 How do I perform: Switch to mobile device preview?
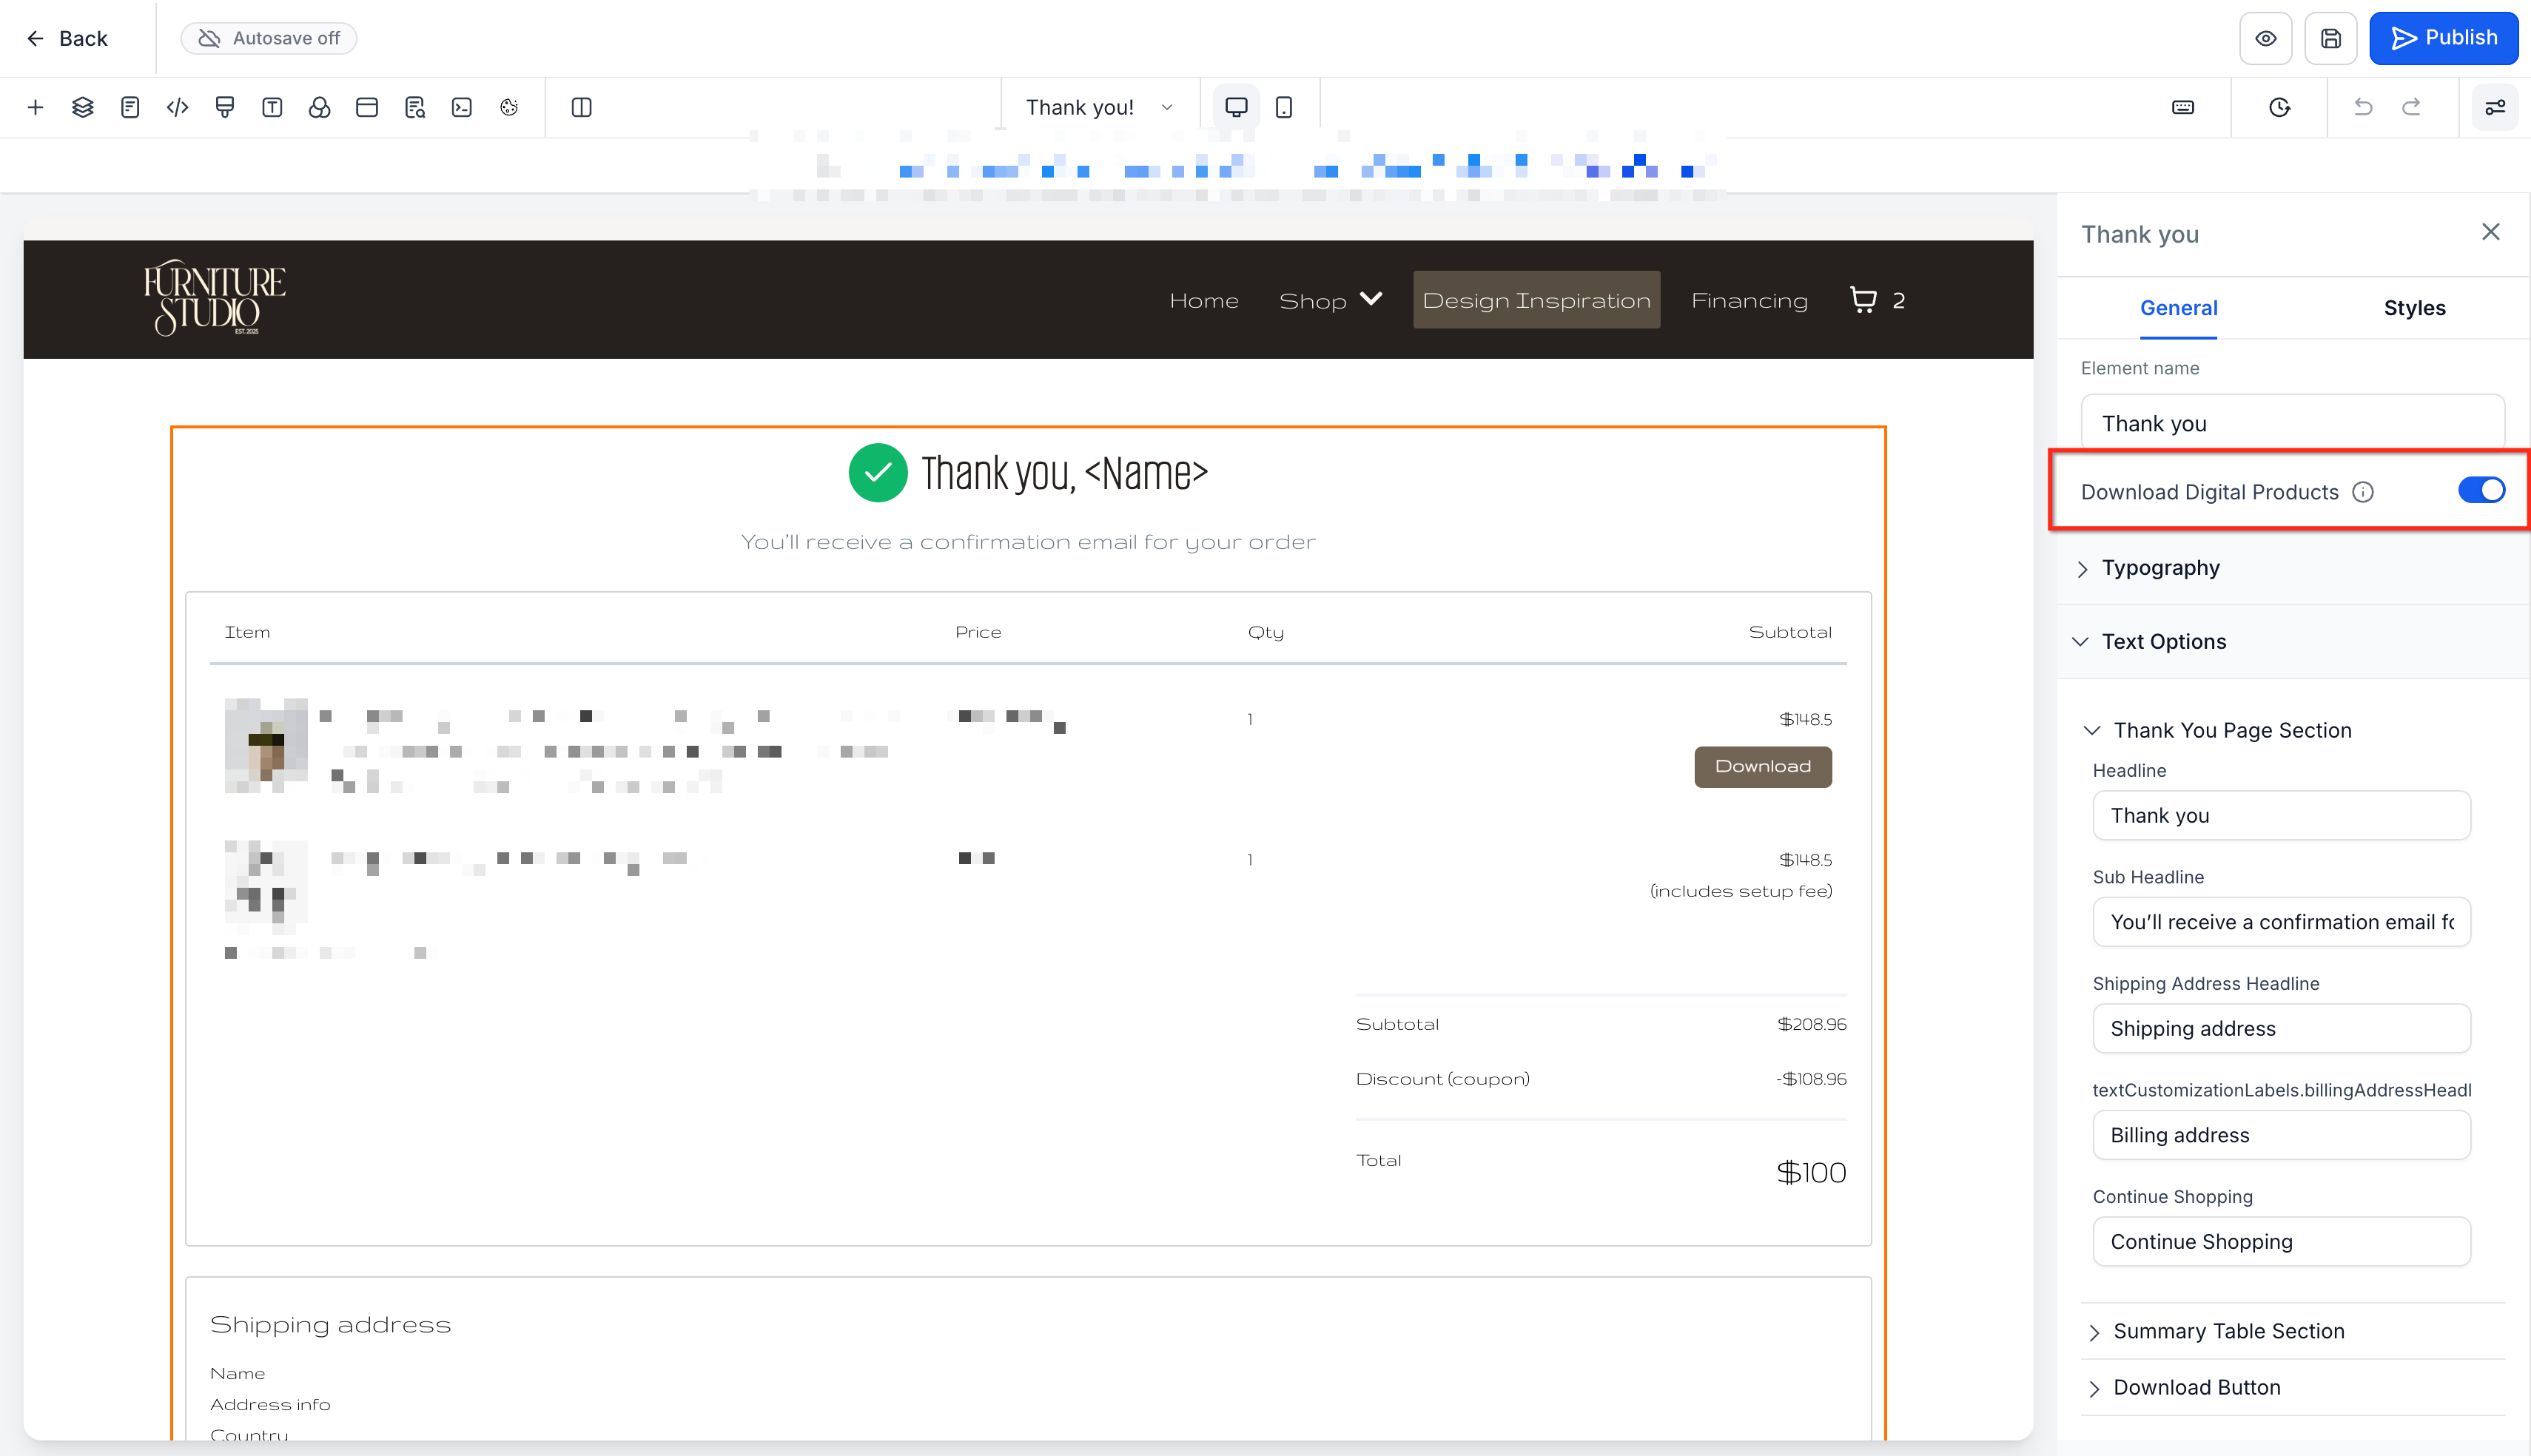1284,107
